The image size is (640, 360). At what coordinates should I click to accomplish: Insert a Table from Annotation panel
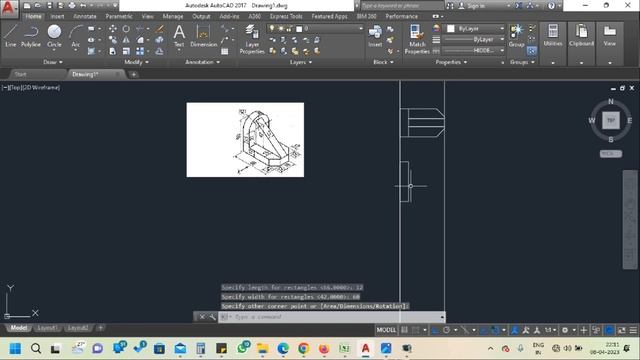(x=224, y=51)
